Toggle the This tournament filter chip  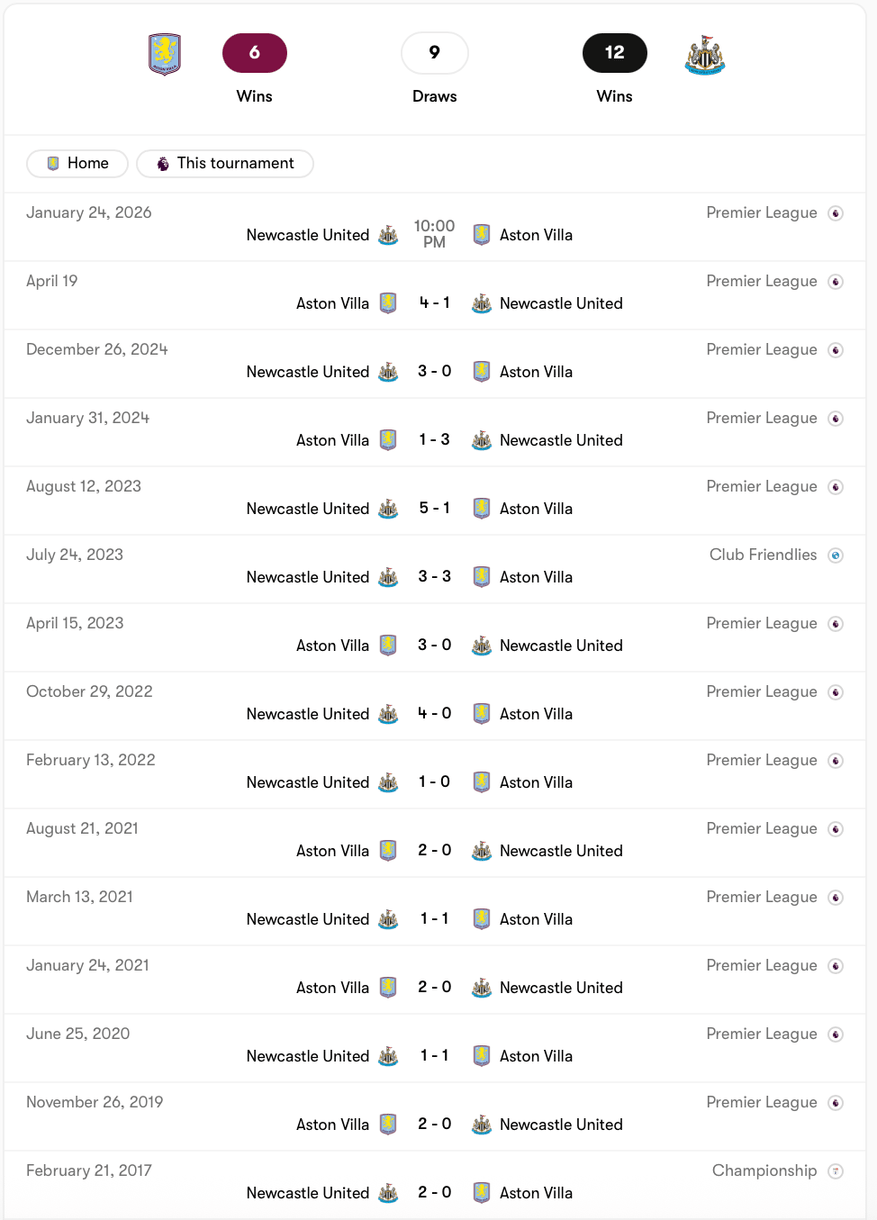225,163
